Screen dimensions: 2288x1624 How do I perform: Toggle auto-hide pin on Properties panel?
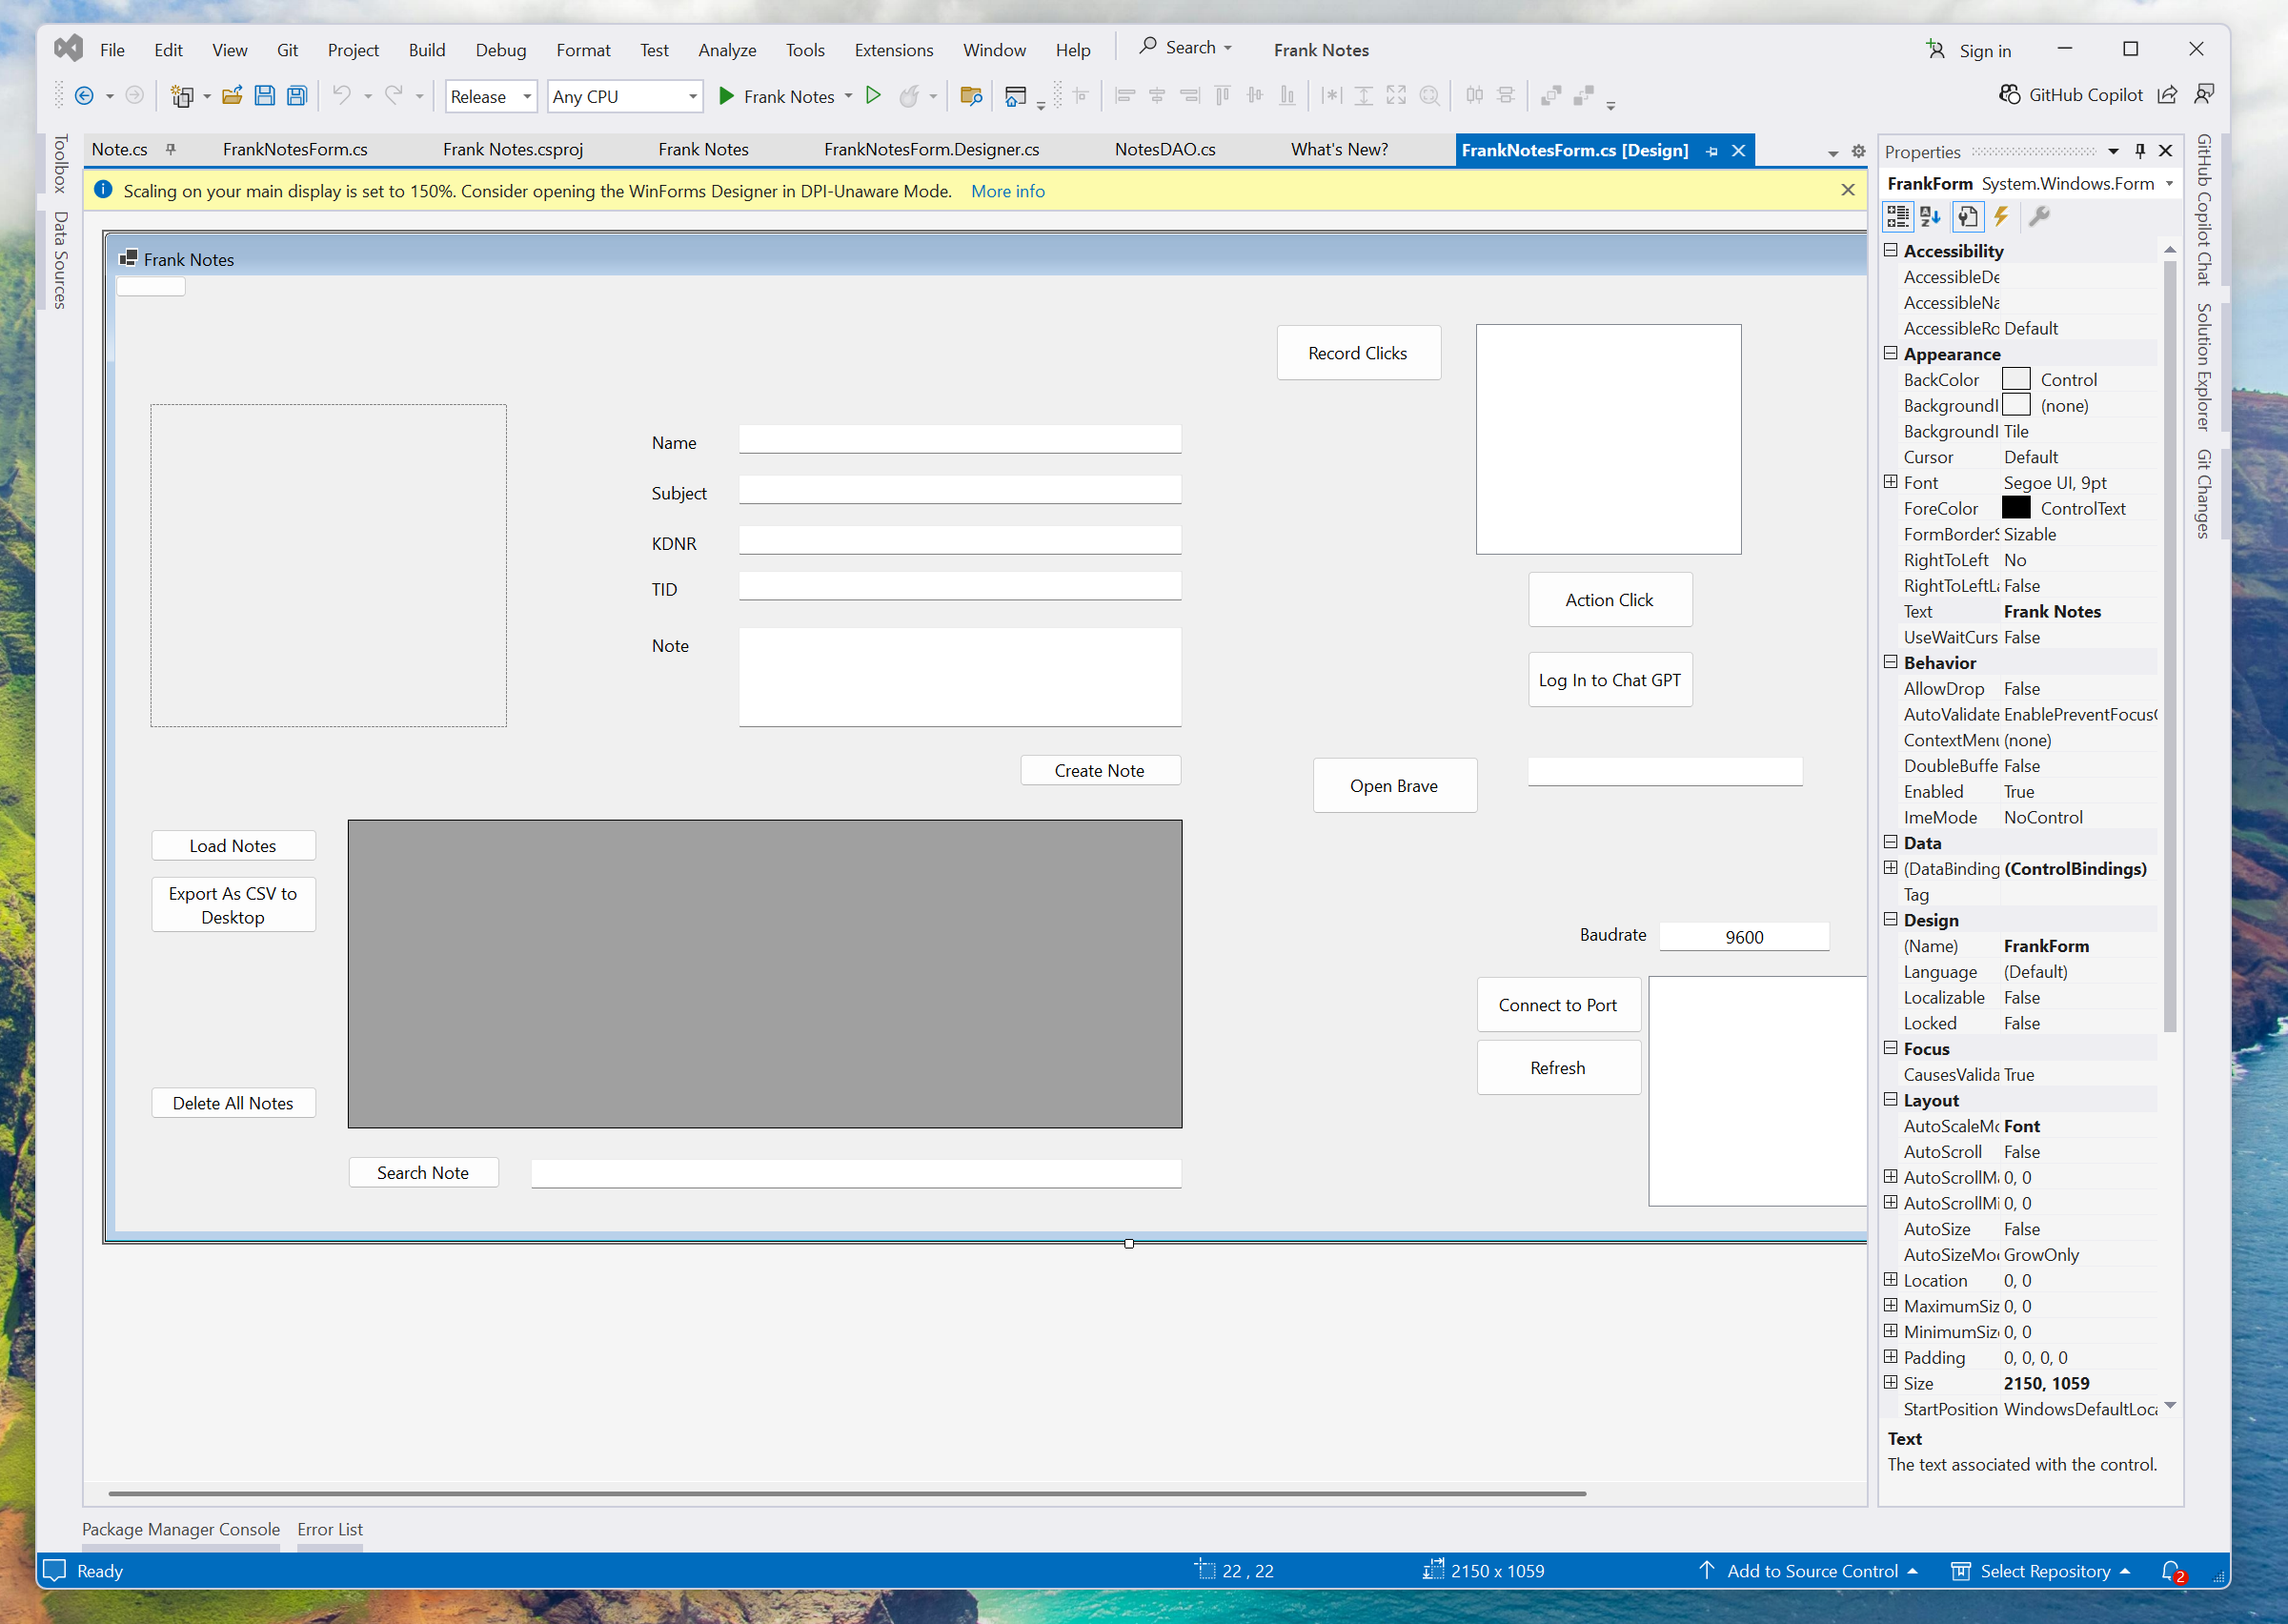[2140, 151]
